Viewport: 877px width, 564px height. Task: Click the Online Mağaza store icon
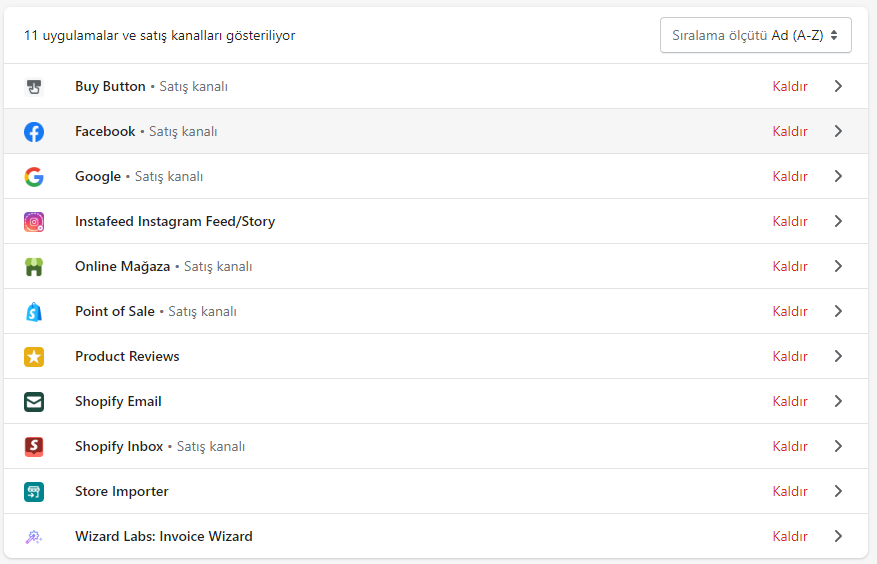click(x=34, y=267)
